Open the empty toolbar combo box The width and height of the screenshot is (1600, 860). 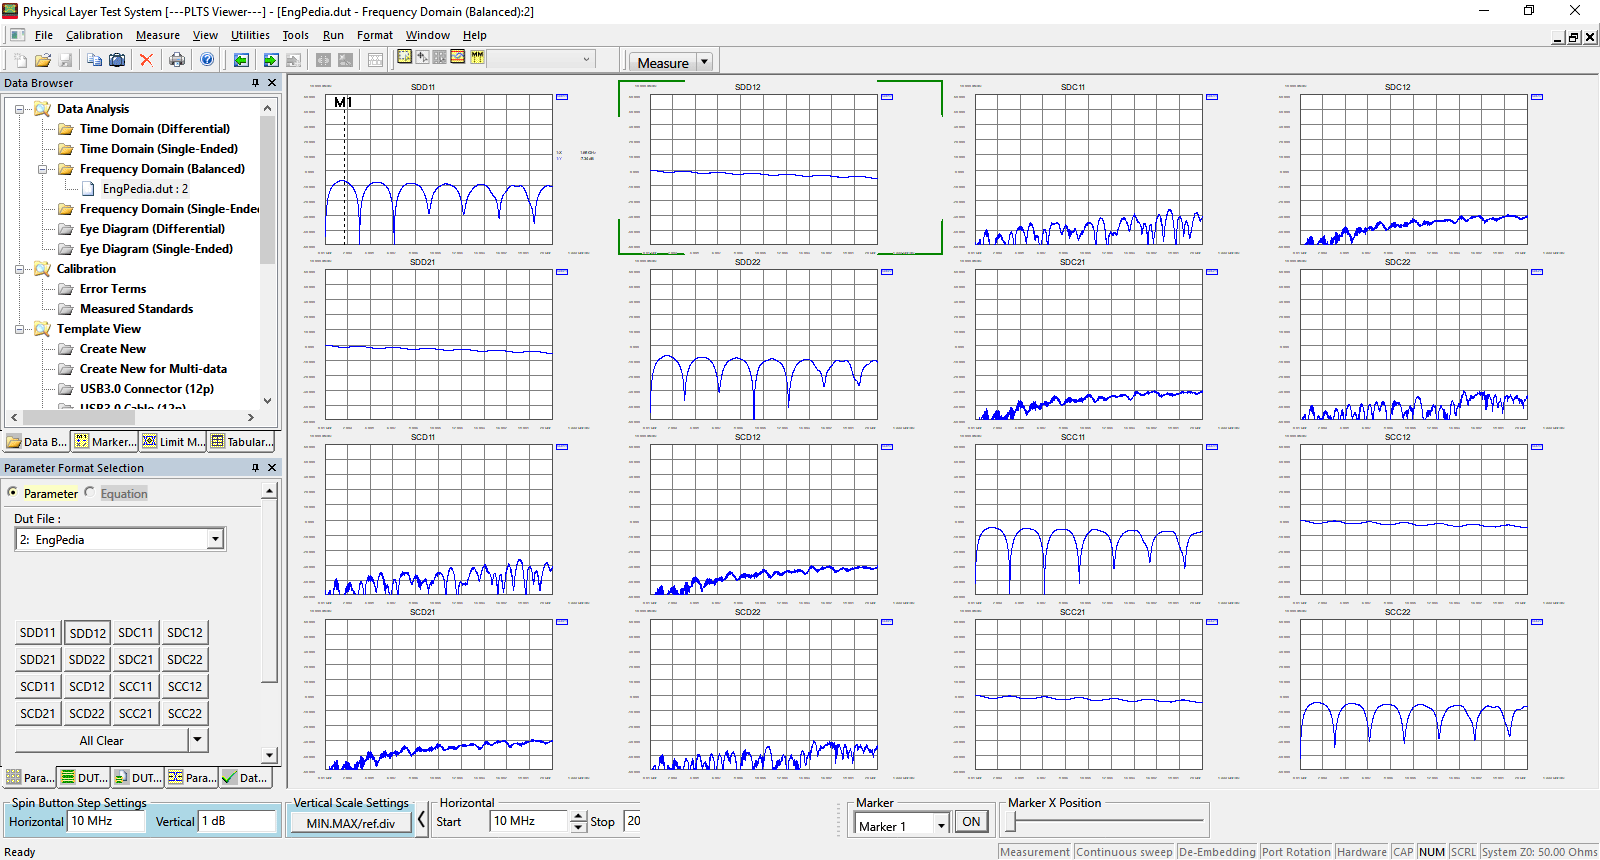click(x=541, y=59)
